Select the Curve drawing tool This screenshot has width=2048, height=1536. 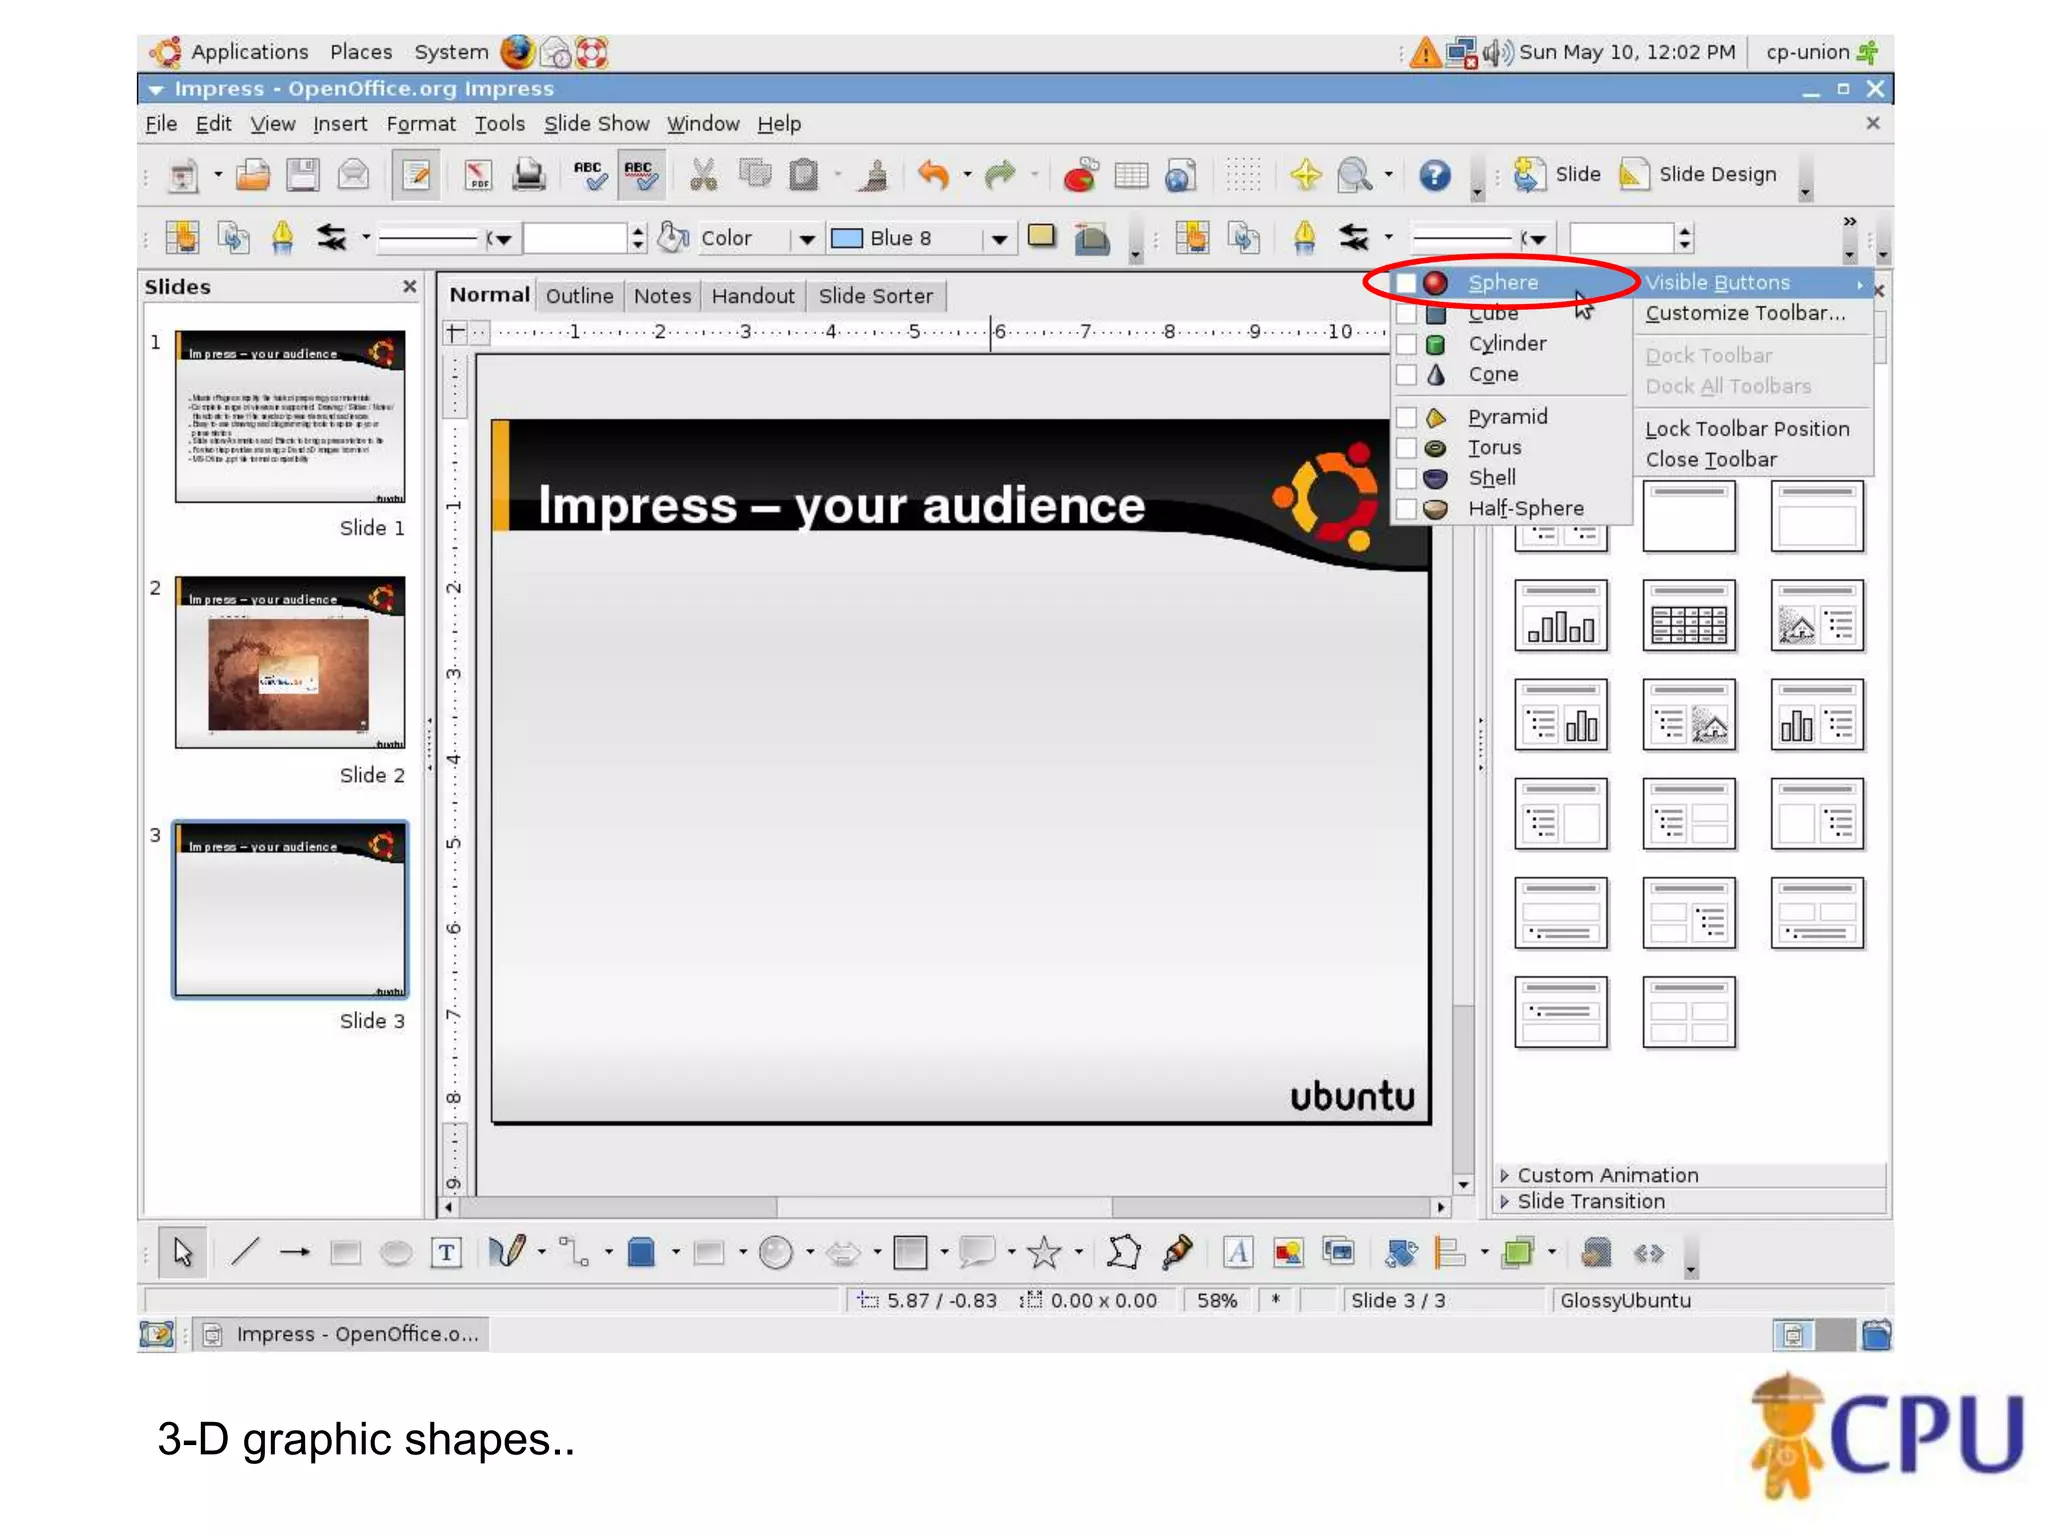click(507, 1252)
